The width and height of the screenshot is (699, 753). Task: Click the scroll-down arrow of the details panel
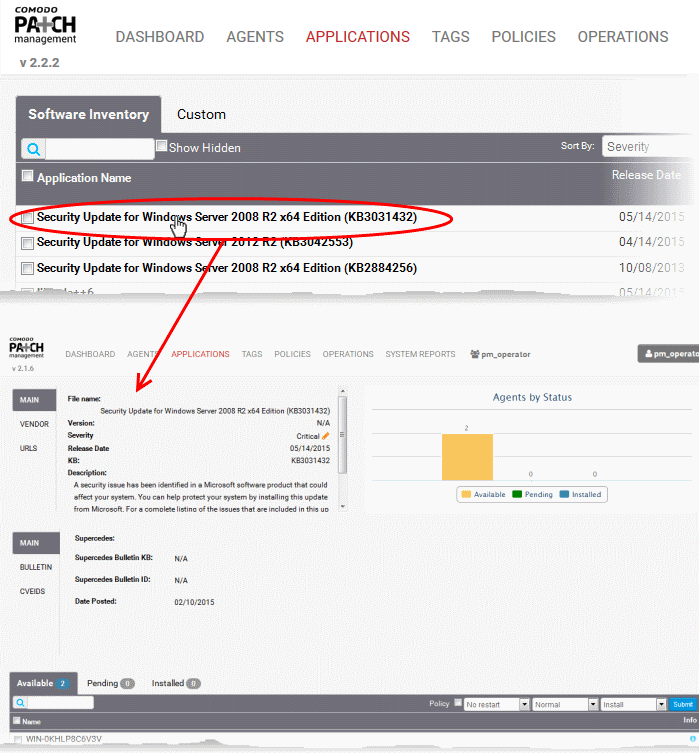pos(342,506)
